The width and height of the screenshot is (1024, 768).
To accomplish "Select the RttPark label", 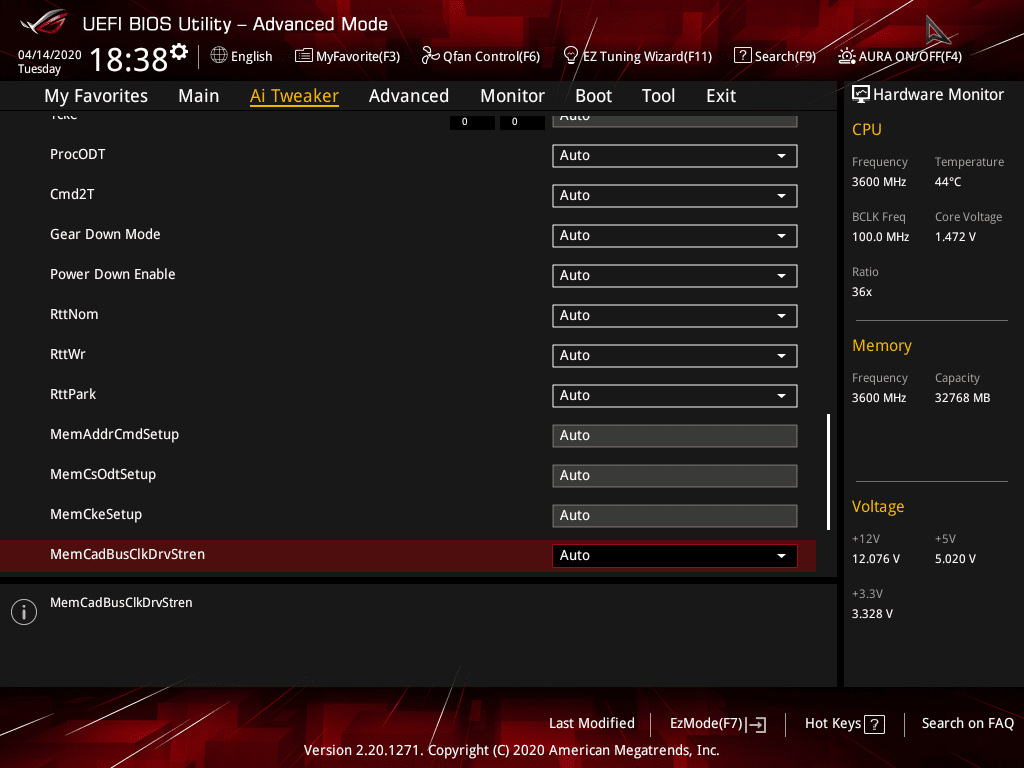I will [x=72, y=394].
